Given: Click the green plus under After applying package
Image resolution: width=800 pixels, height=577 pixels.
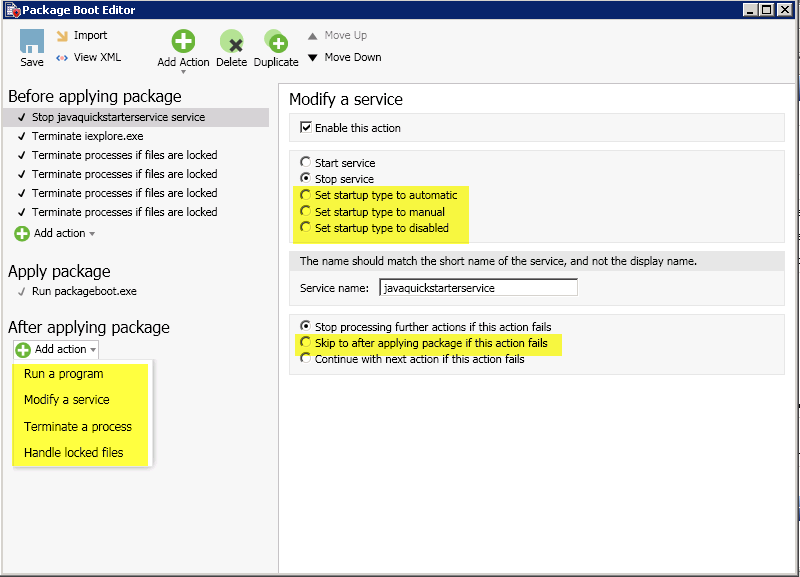Looking at the screenshot, I should click(23, 350).
